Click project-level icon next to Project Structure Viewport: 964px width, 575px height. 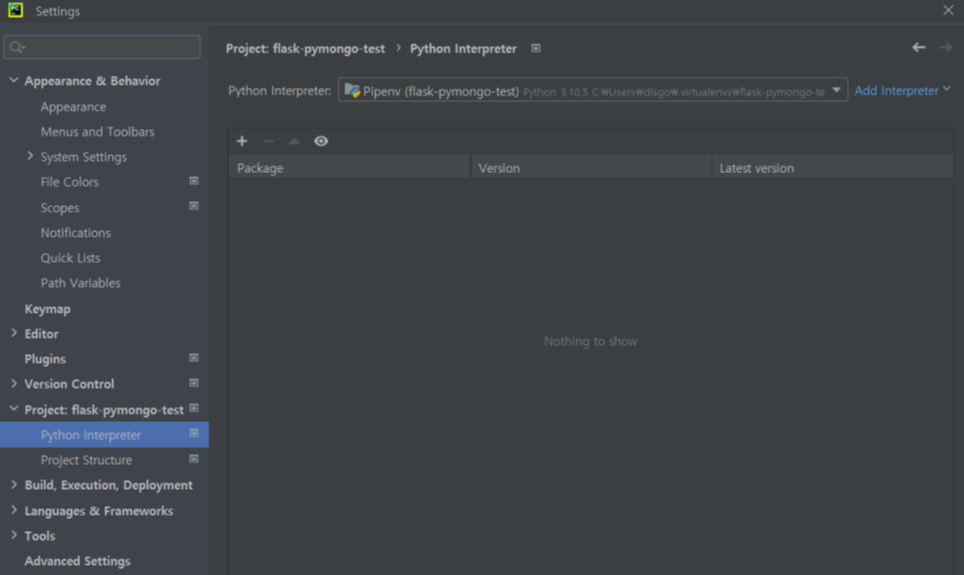click(194, 459)
